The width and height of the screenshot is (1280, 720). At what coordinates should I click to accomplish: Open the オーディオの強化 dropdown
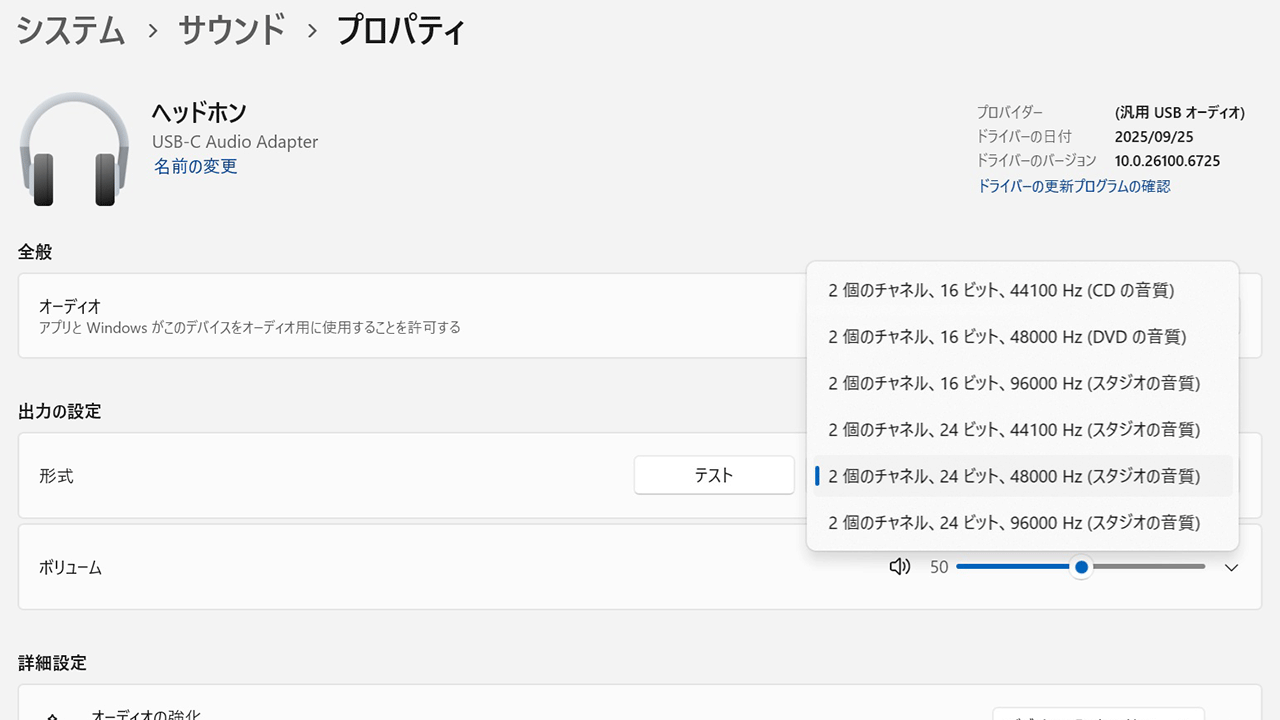pyautogui.click(x=1098, y=714)
